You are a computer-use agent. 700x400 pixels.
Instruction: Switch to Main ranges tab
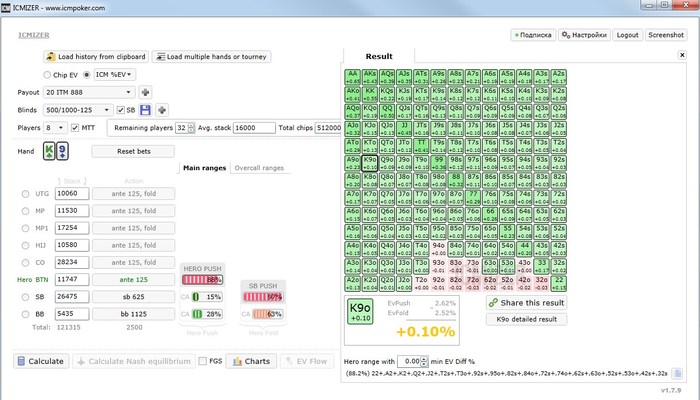204,168
